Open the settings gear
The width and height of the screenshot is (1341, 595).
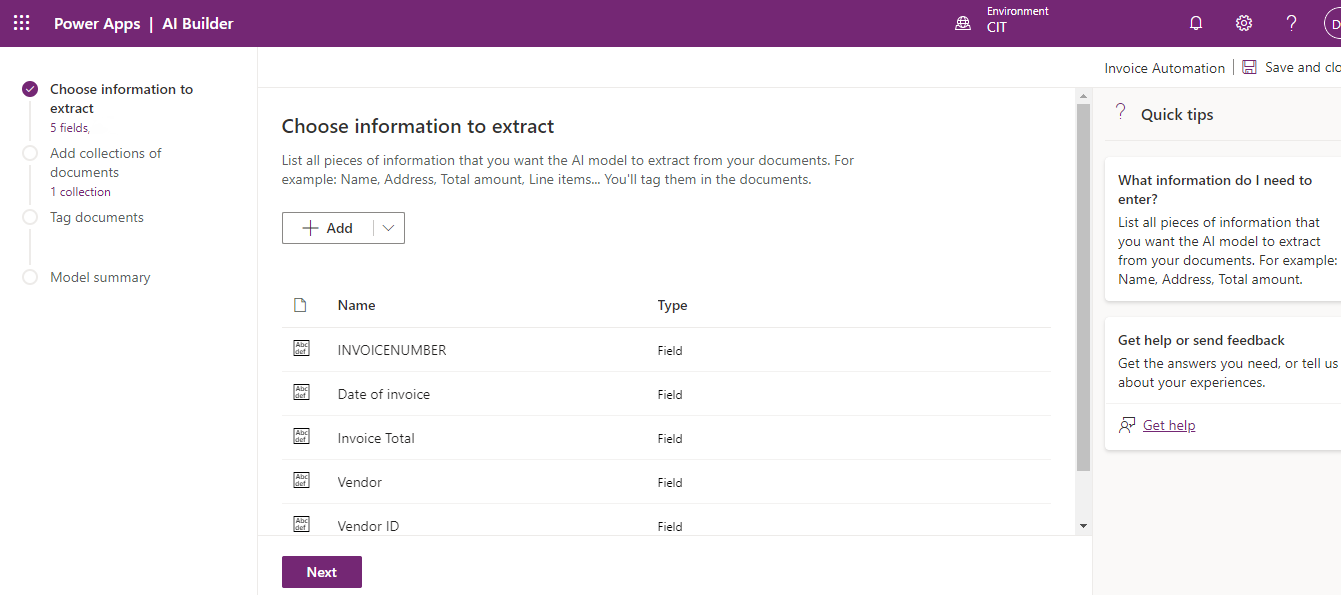coord(1244,23)
